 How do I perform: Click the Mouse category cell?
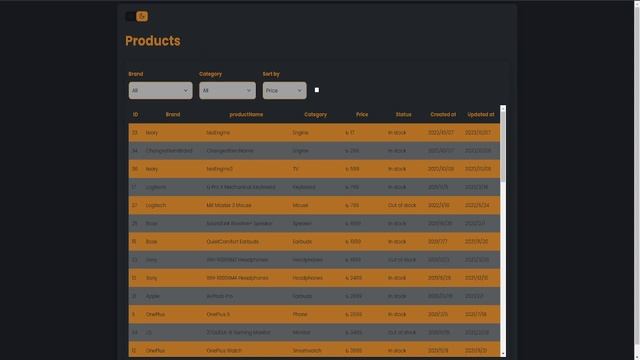click(x=300, y=205)
